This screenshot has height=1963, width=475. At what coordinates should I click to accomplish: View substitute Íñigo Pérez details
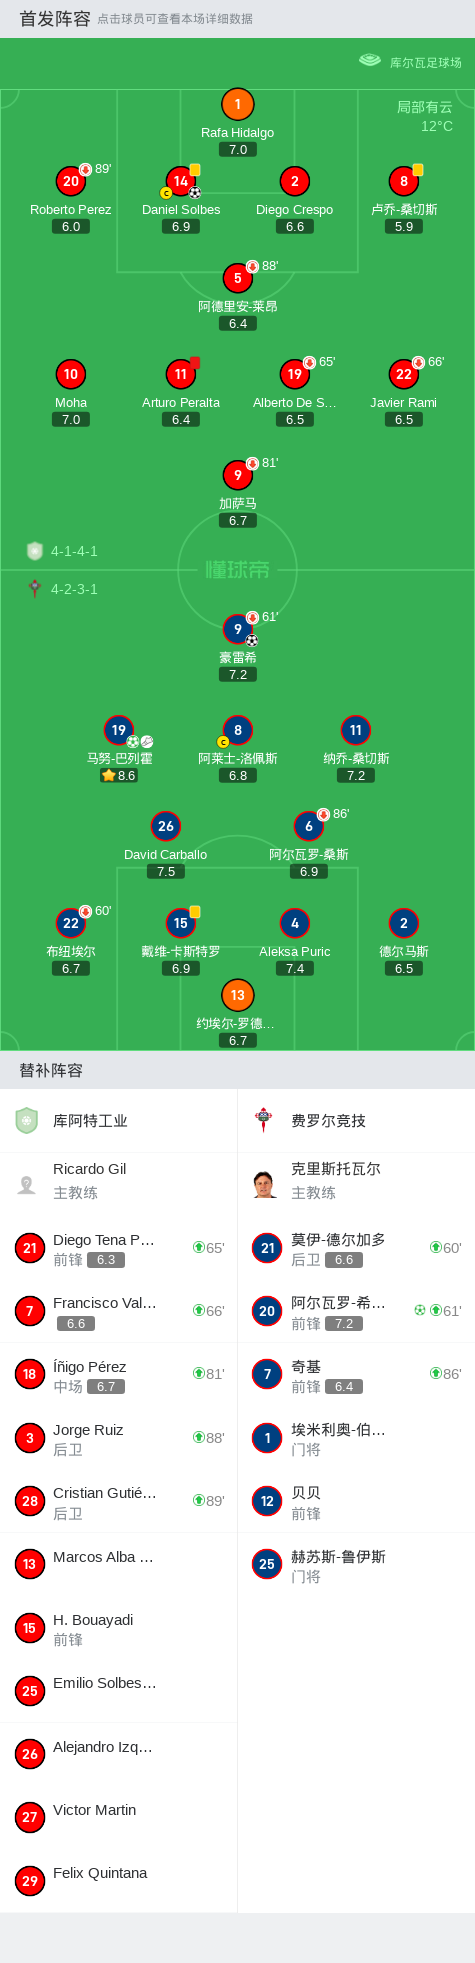[x=119, y=1375]
